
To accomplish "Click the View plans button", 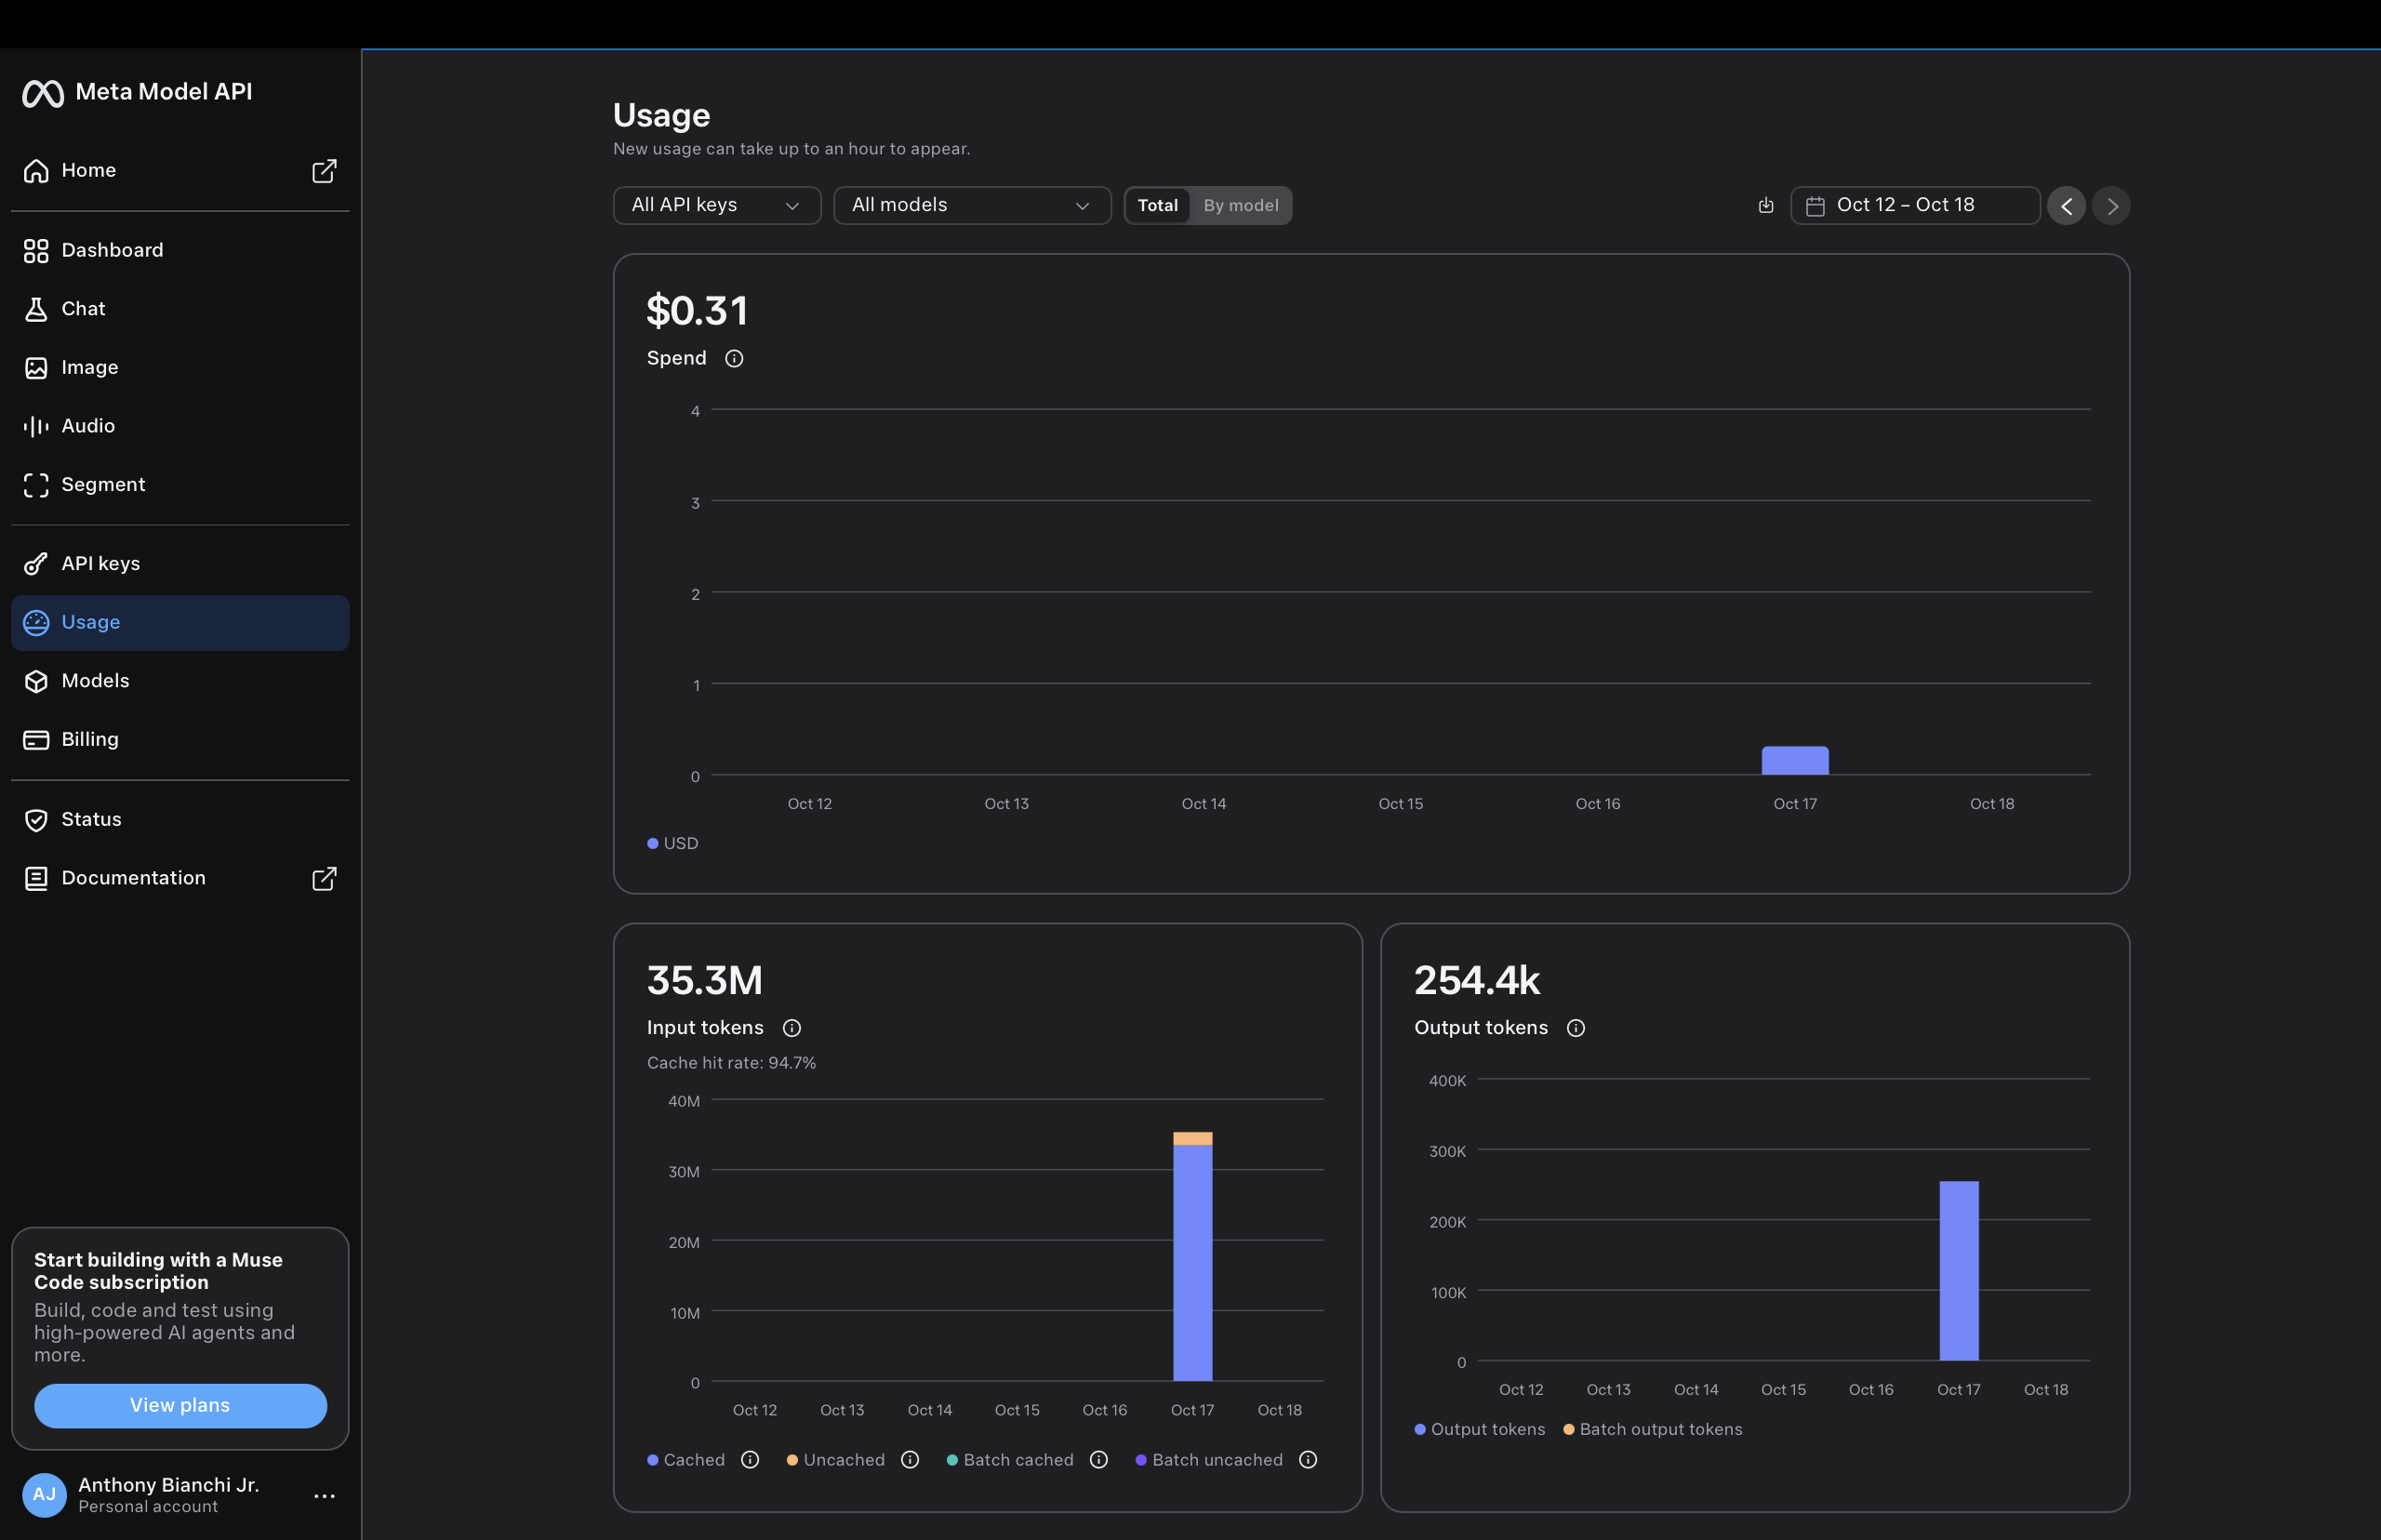I will pyautogui.click(x=180, y=1406).
